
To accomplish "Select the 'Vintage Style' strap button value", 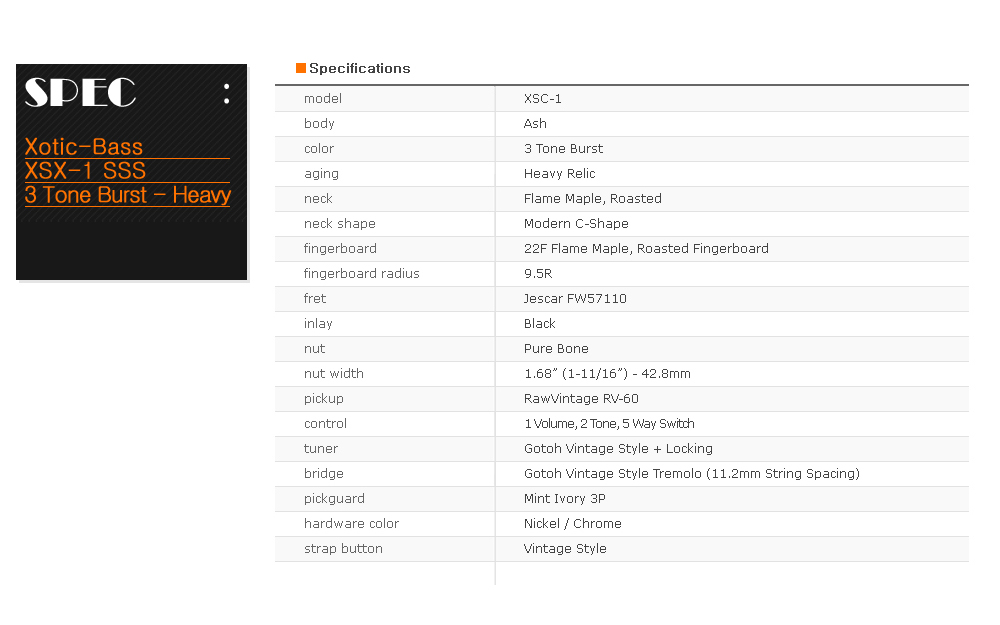I will [565, 548].
